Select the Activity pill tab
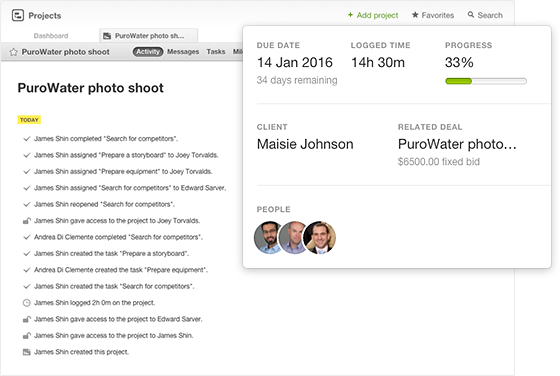The height and width of the screenshot is (376, 560). click(x=148, y=52)
